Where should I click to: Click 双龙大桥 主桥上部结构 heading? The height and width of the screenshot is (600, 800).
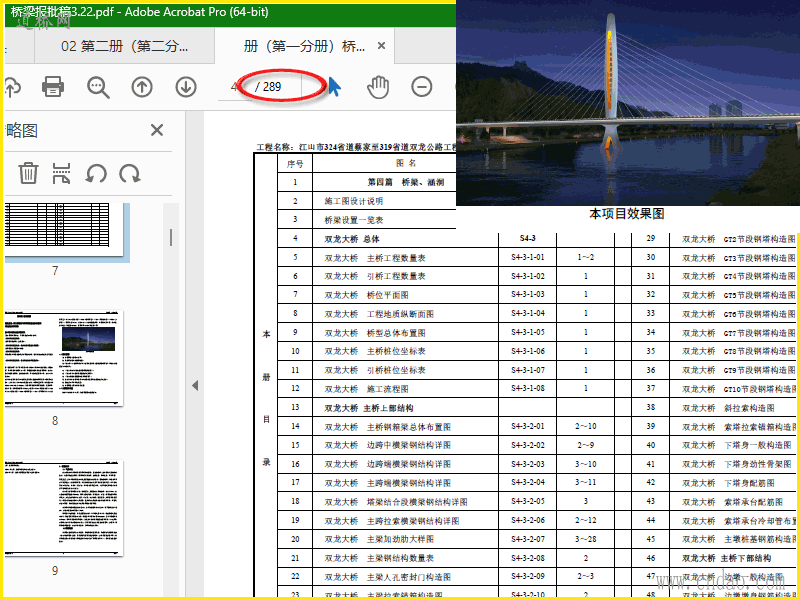point(369,408)
